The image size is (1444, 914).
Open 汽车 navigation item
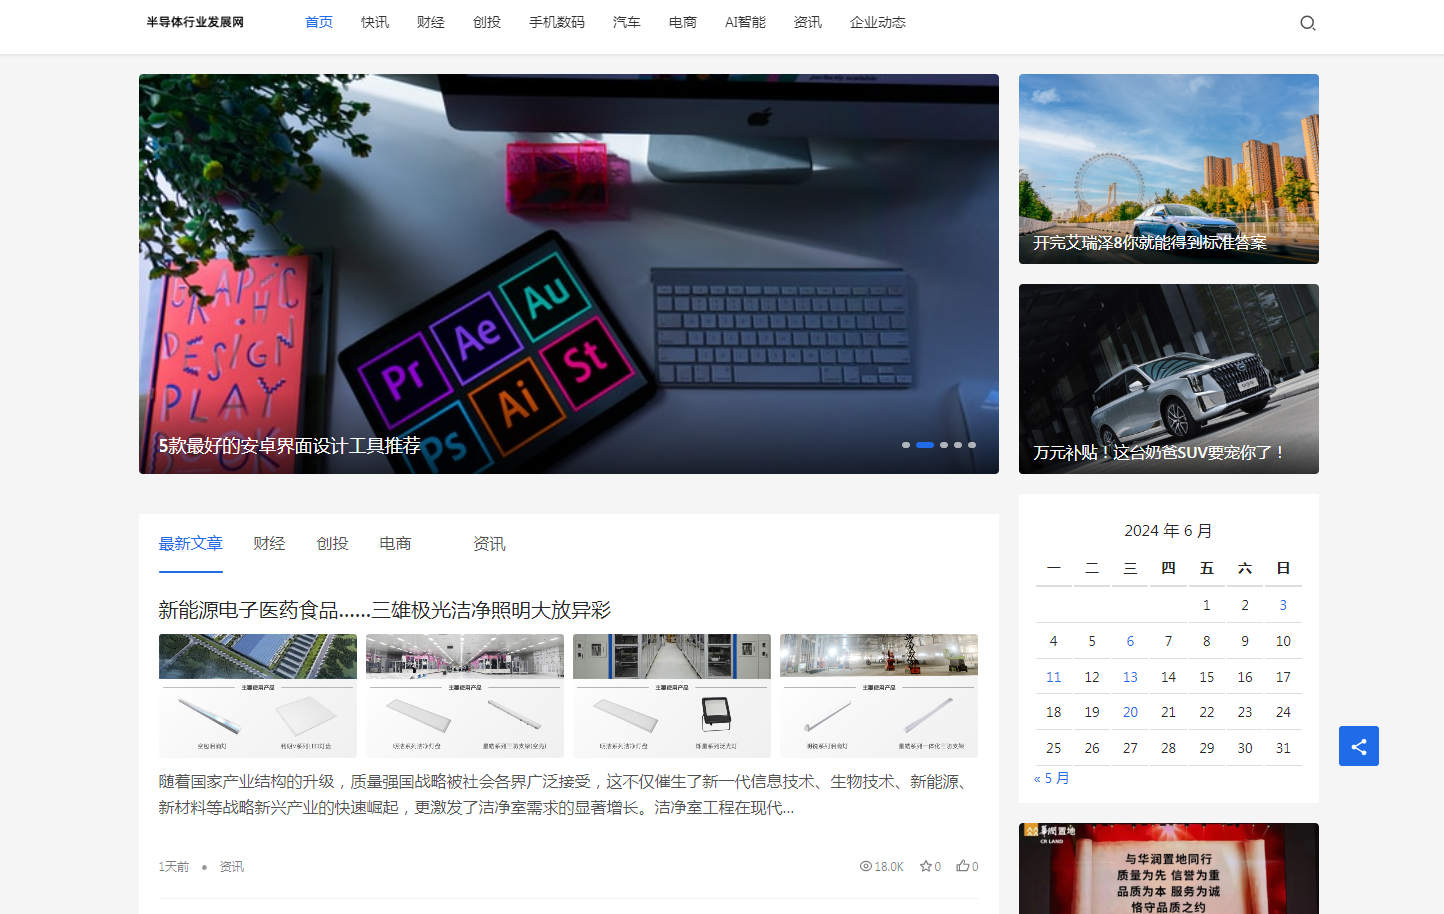coord(627,22)
